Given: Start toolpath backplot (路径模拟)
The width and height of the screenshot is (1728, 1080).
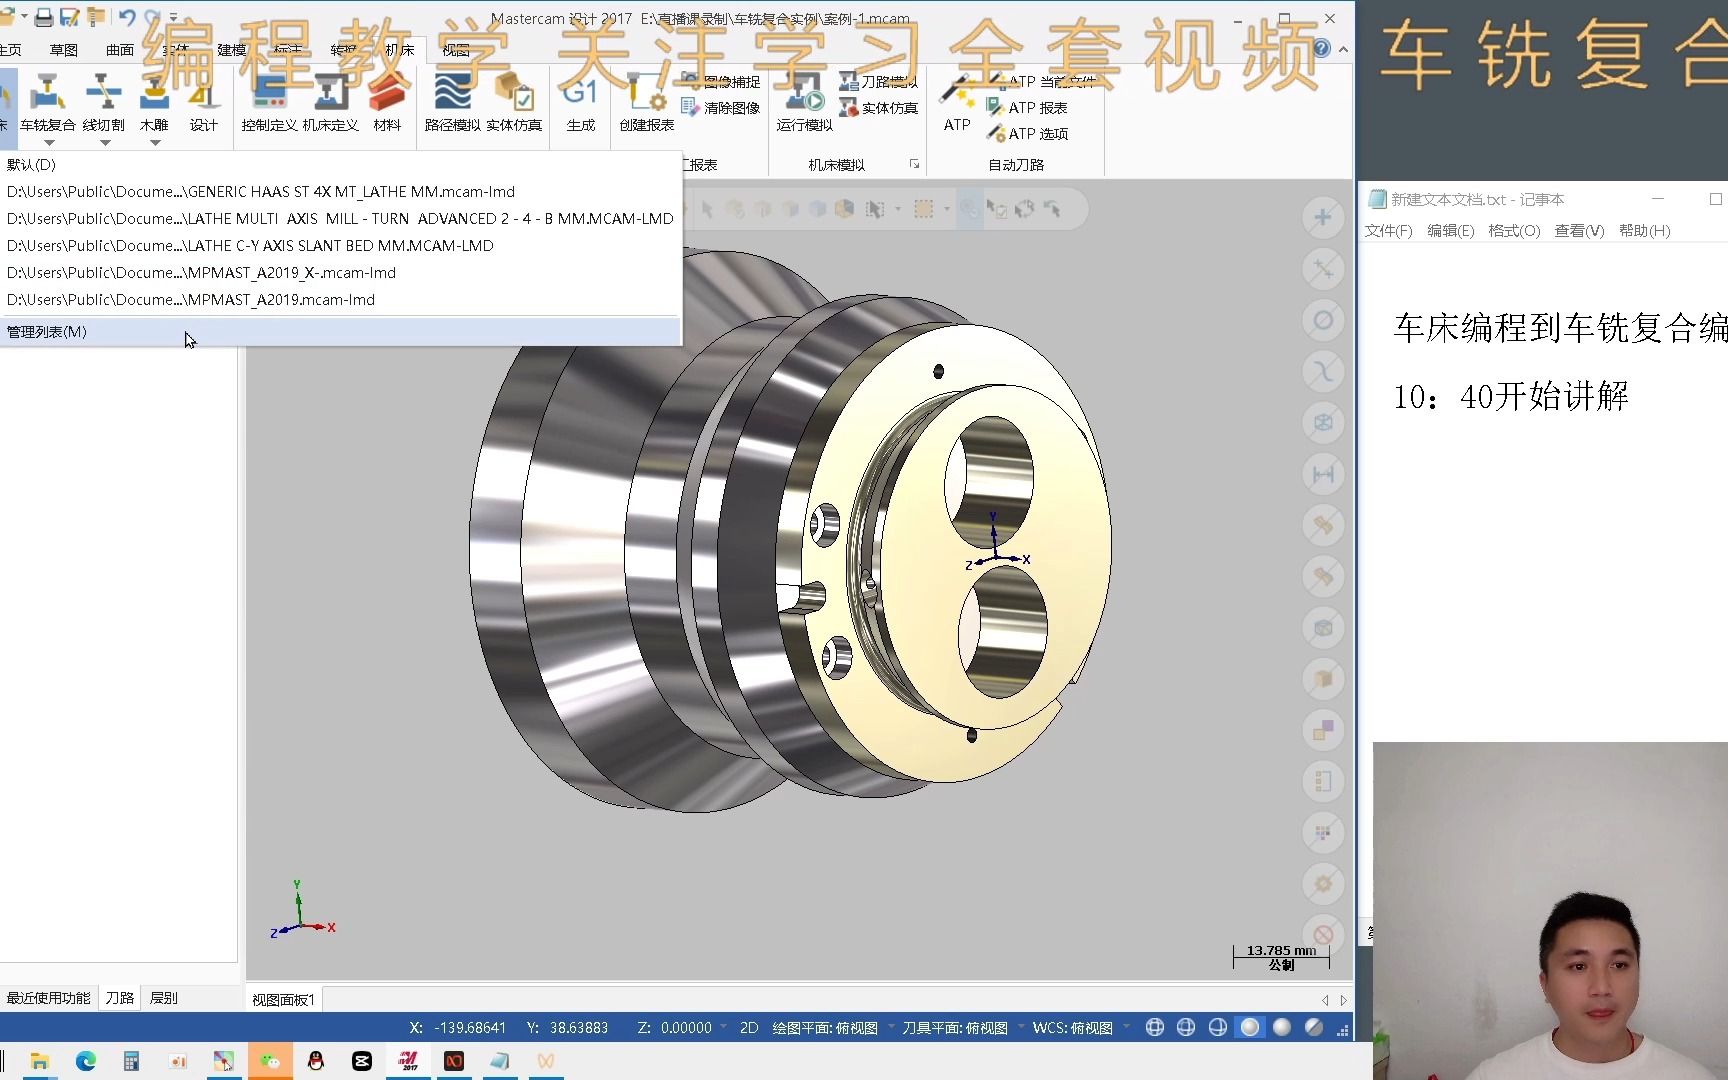Looking at the screenshot, I should [x=452, y=105].
